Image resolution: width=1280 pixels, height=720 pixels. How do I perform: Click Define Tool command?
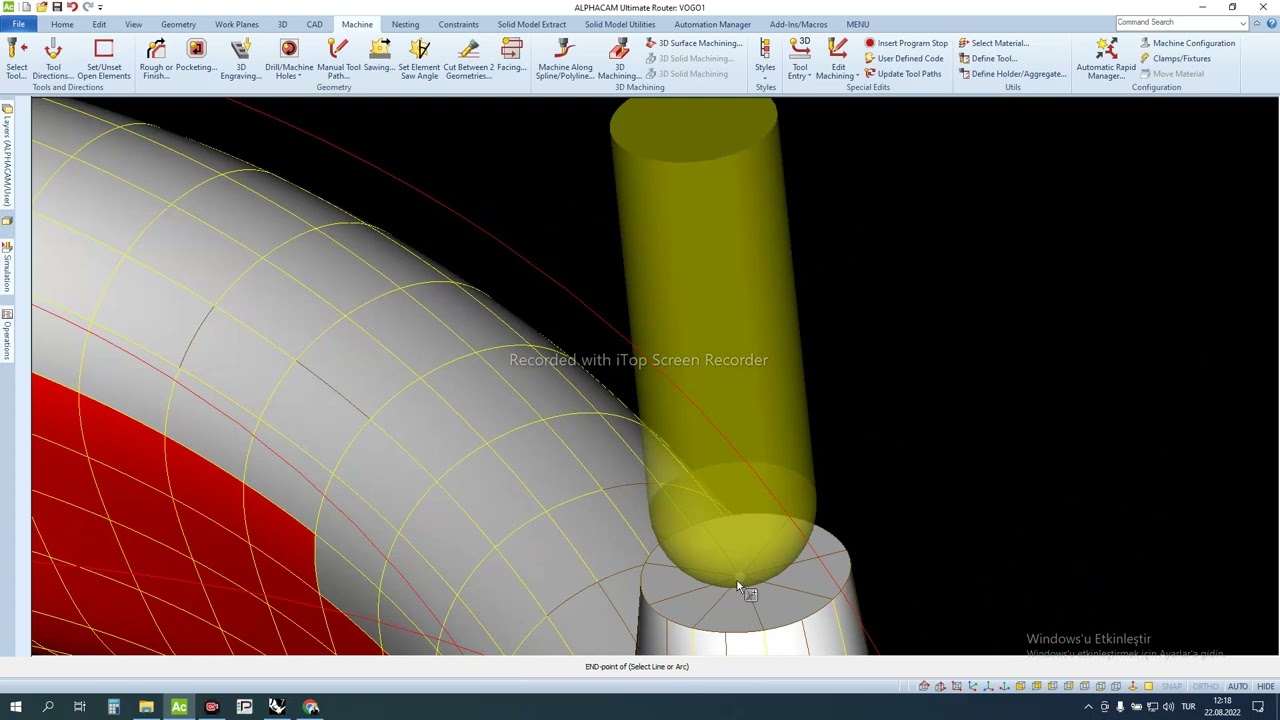click(988, 58)
